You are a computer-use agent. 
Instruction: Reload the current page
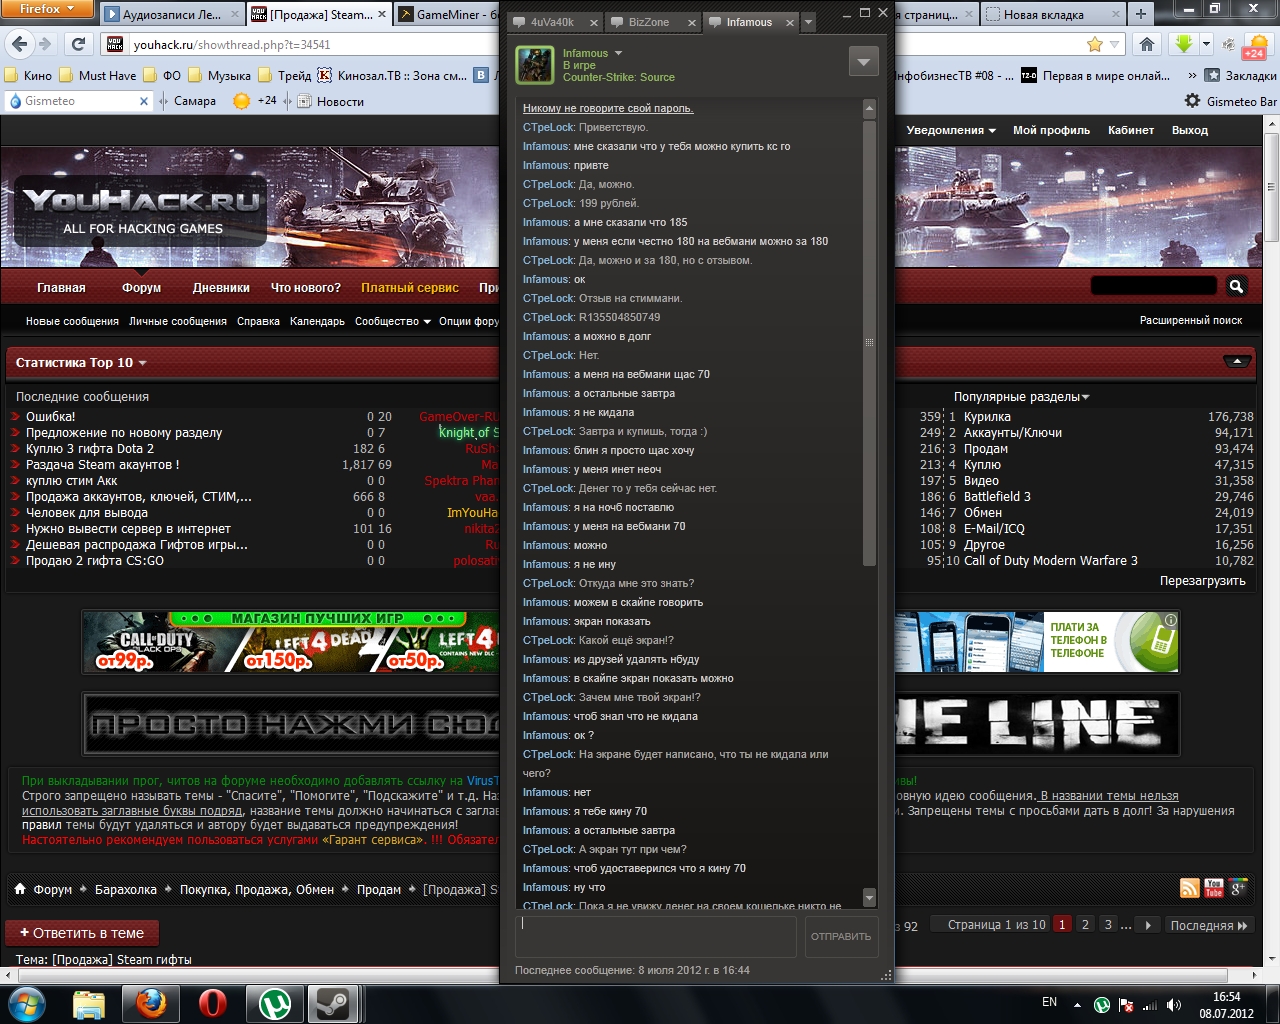click(78, 44)
